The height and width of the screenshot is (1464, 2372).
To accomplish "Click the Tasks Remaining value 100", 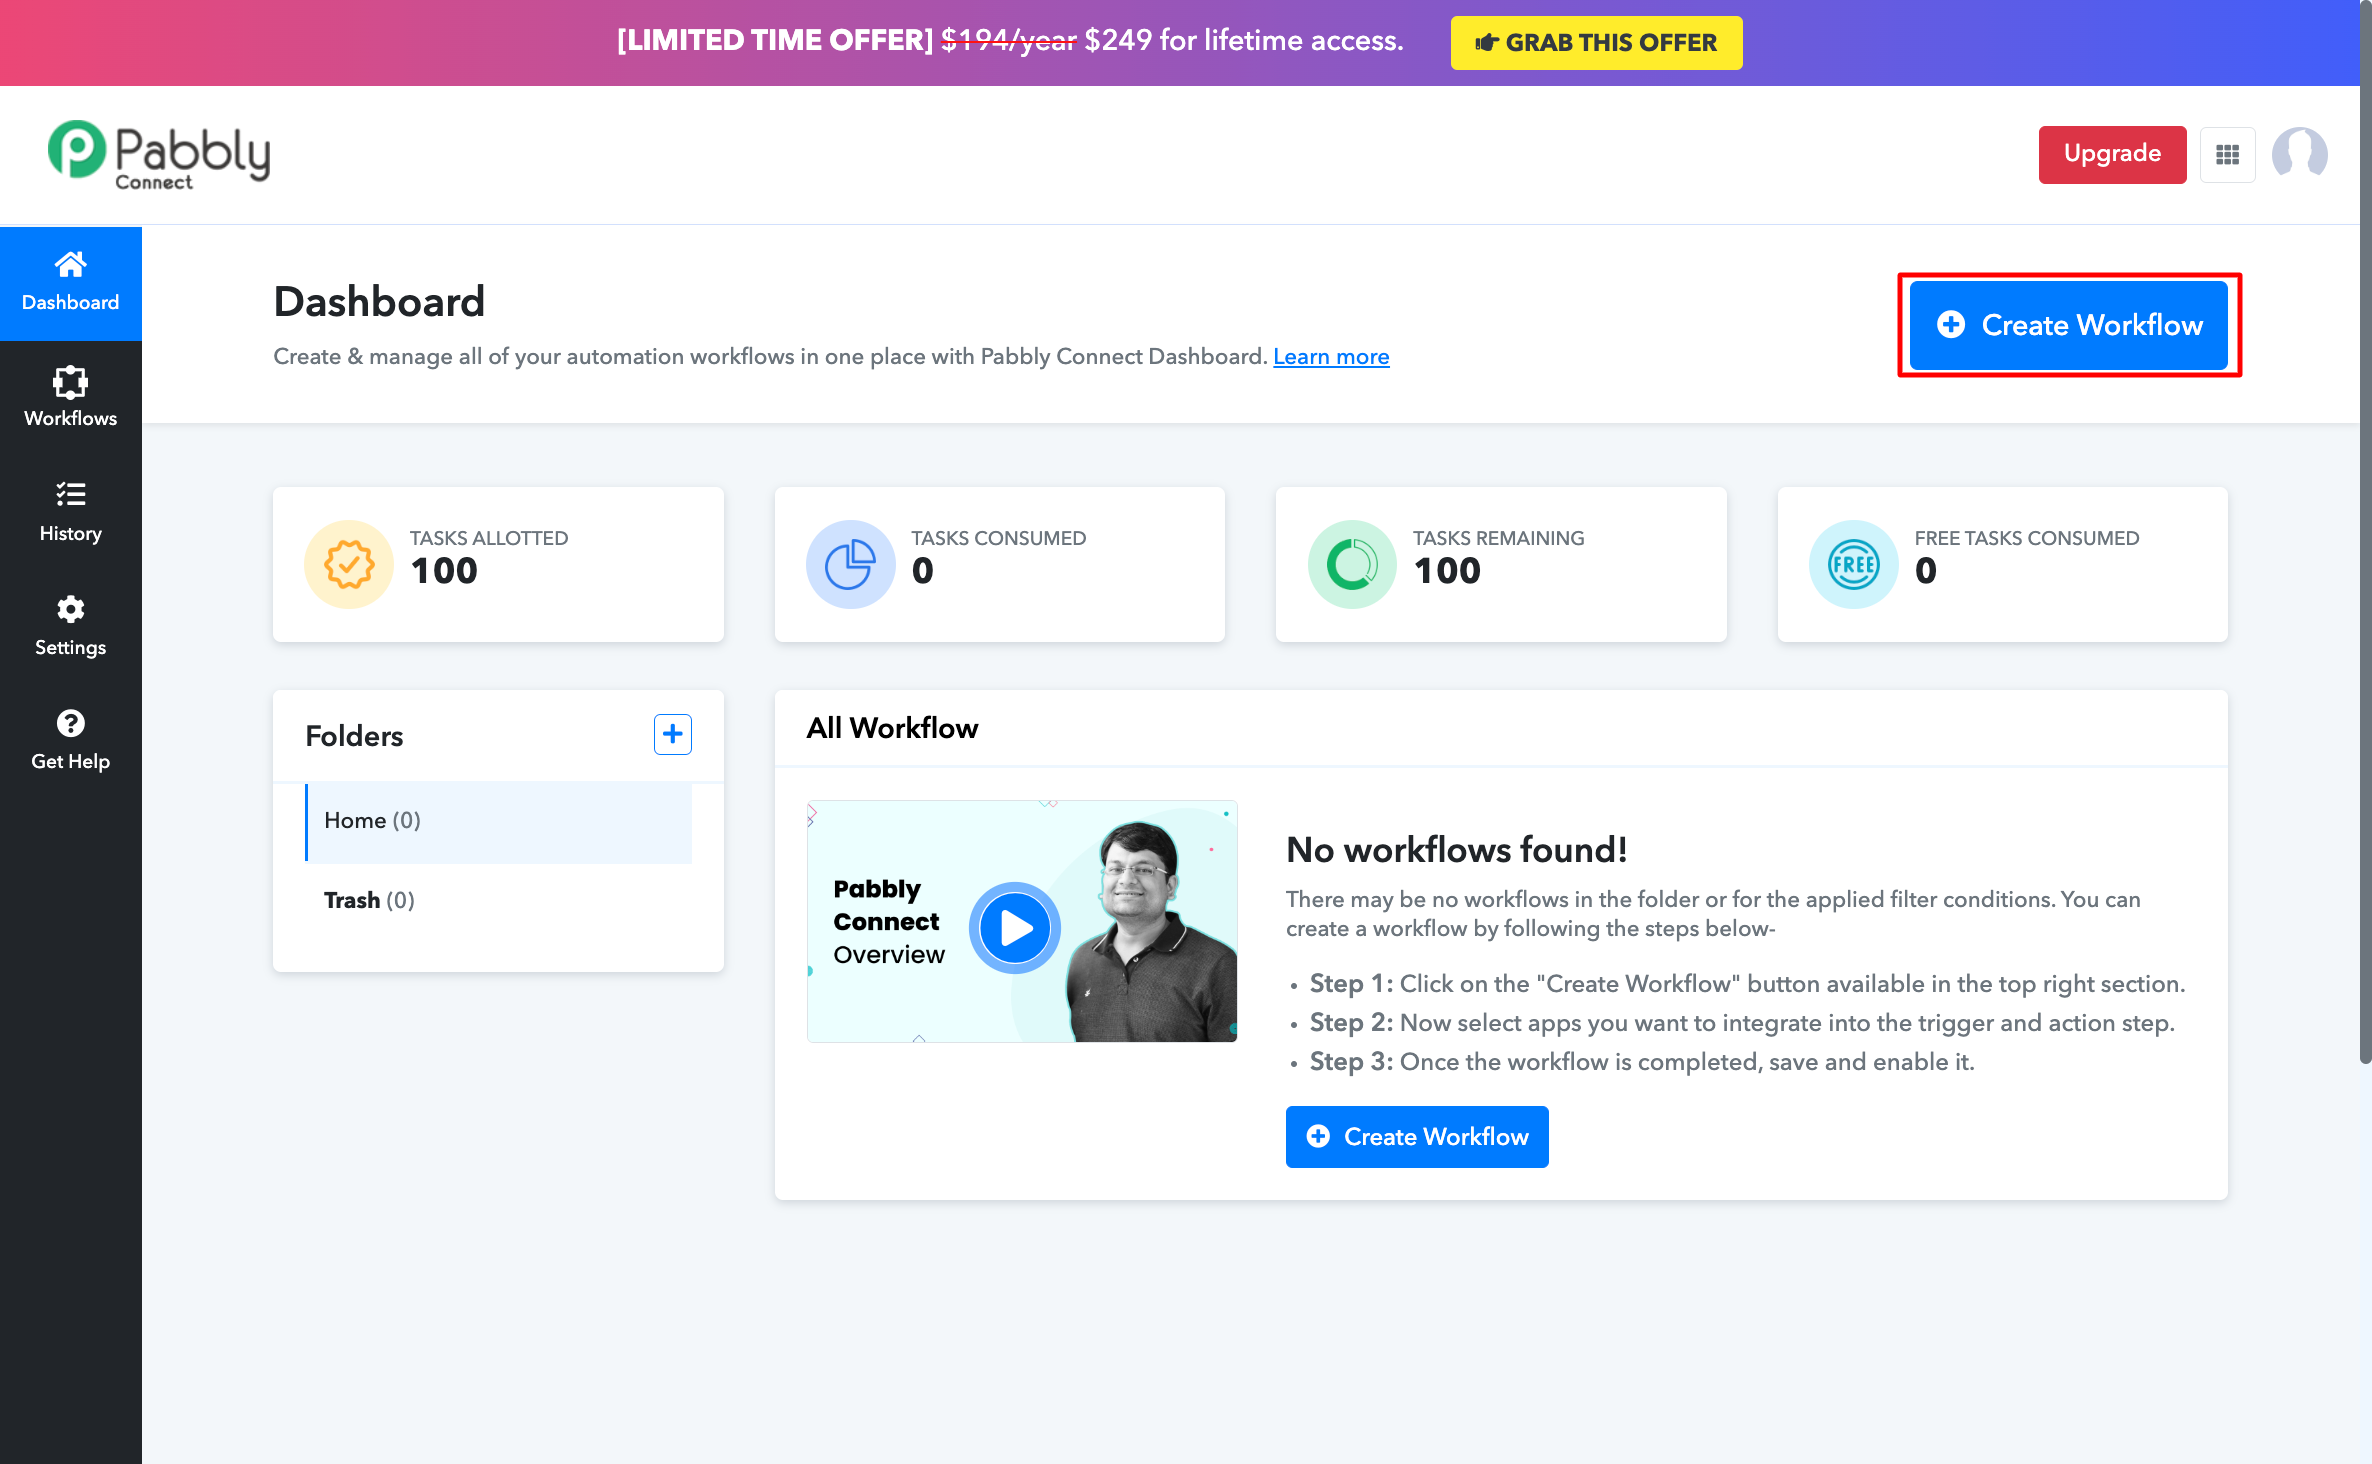I will point(1447,571).
